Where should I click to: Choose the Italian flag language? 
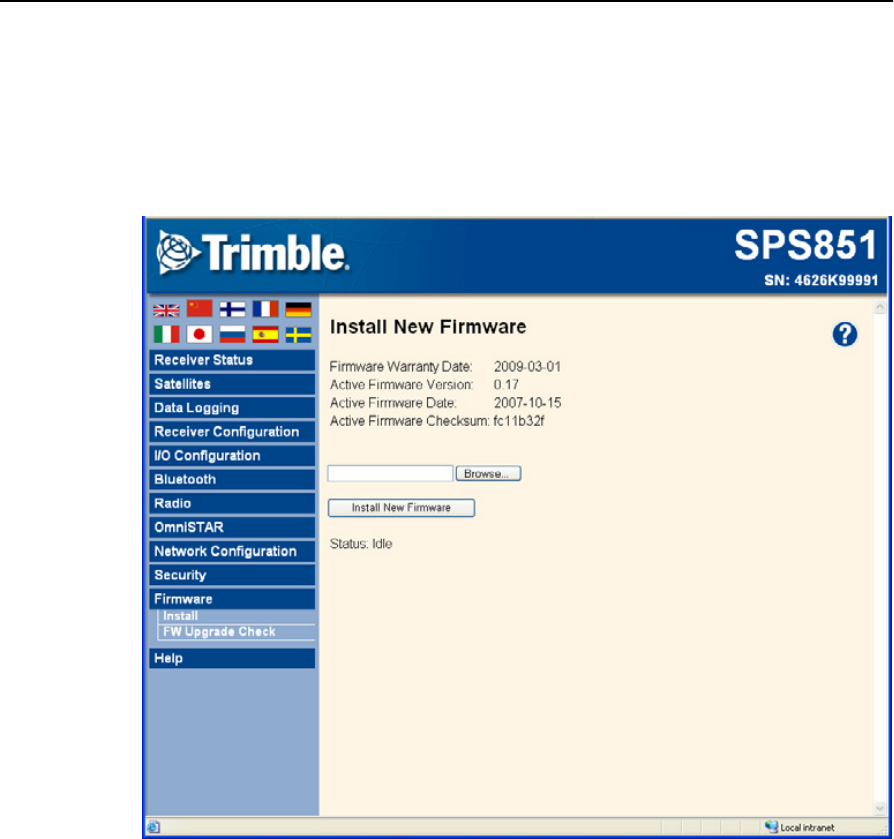click(166, 334)
